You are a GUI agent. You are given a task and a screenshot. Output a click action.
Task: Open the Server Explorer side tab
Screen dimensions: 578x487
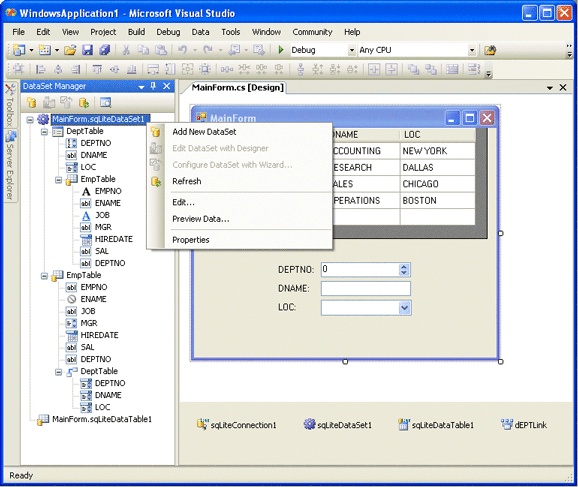click(10, 166)
